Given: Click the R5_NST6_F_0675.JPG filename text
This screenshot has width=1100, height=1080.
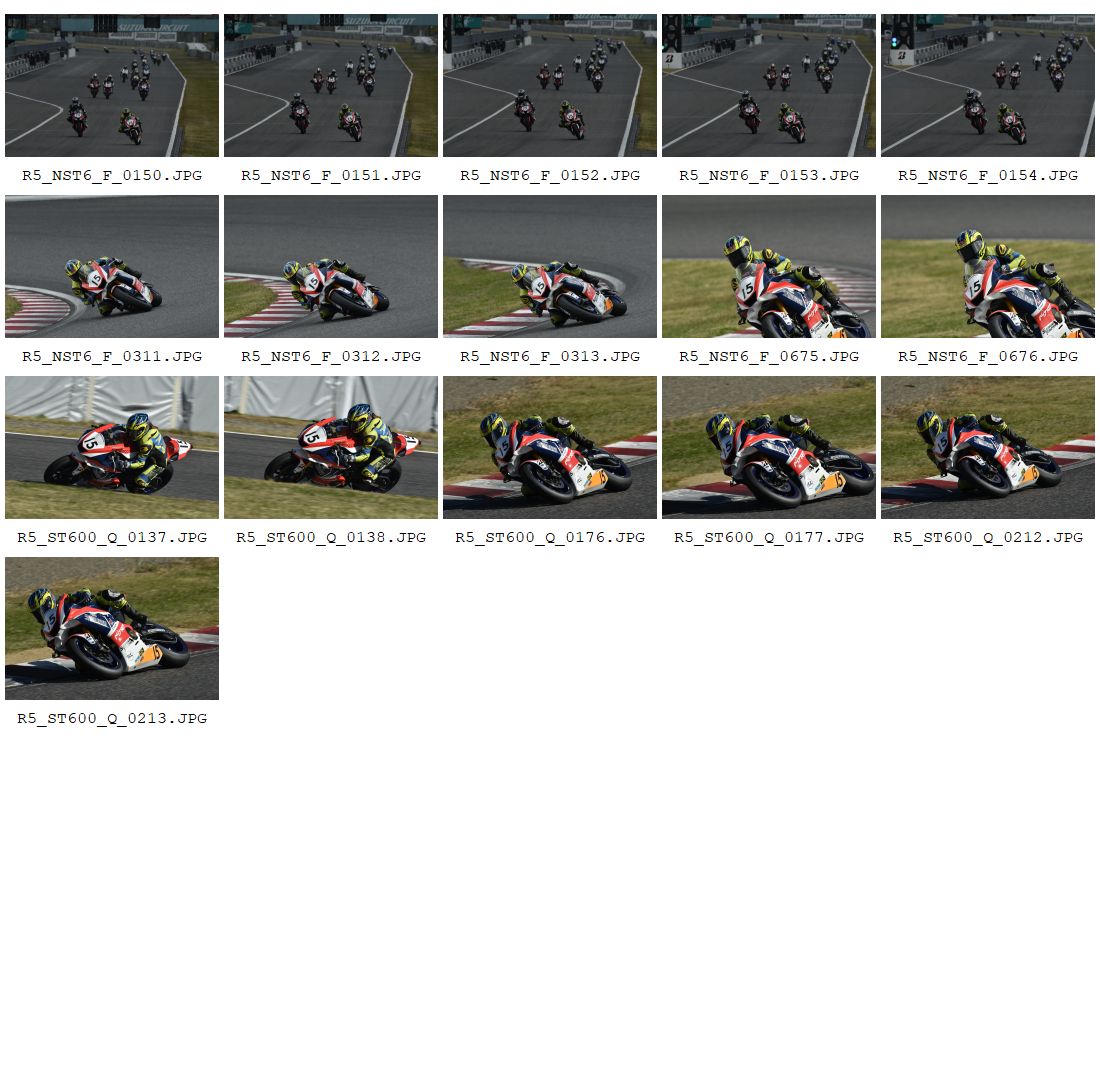Looking at the screenshot, I should 769,356.
